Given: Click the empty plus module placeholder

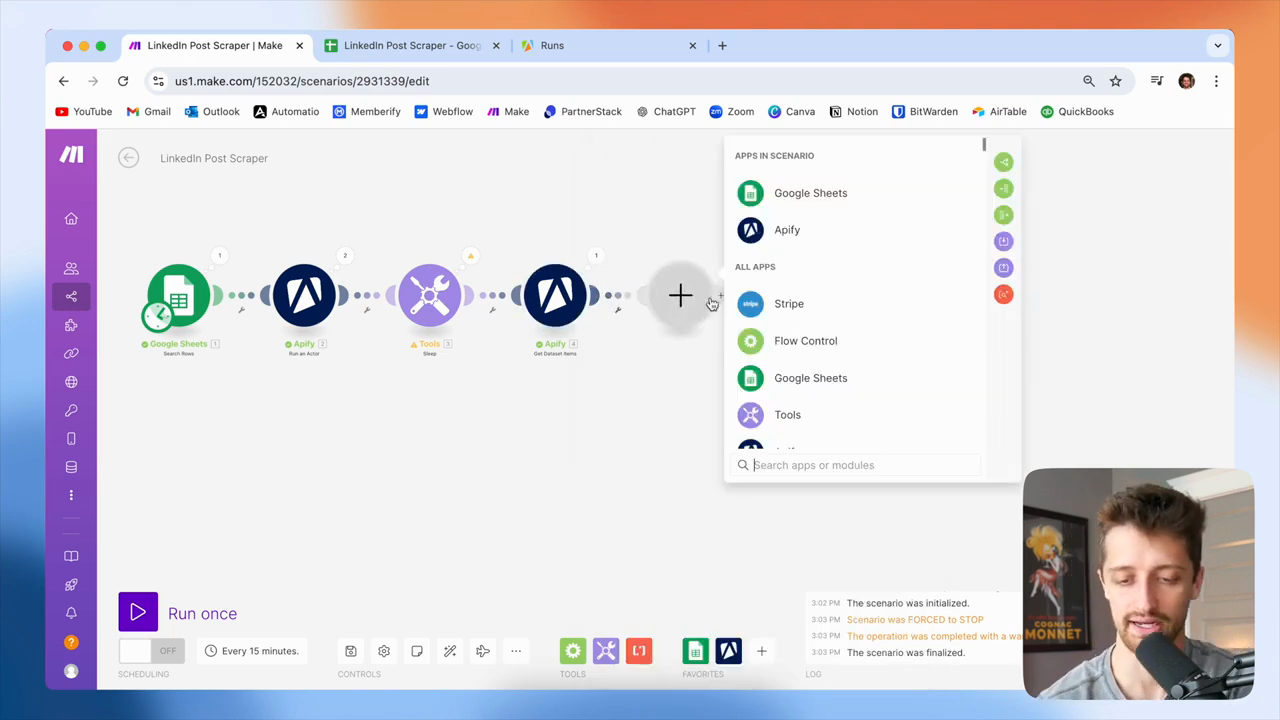Looking at the screenshot, I should pyautogui.click(x=680, y=295).
